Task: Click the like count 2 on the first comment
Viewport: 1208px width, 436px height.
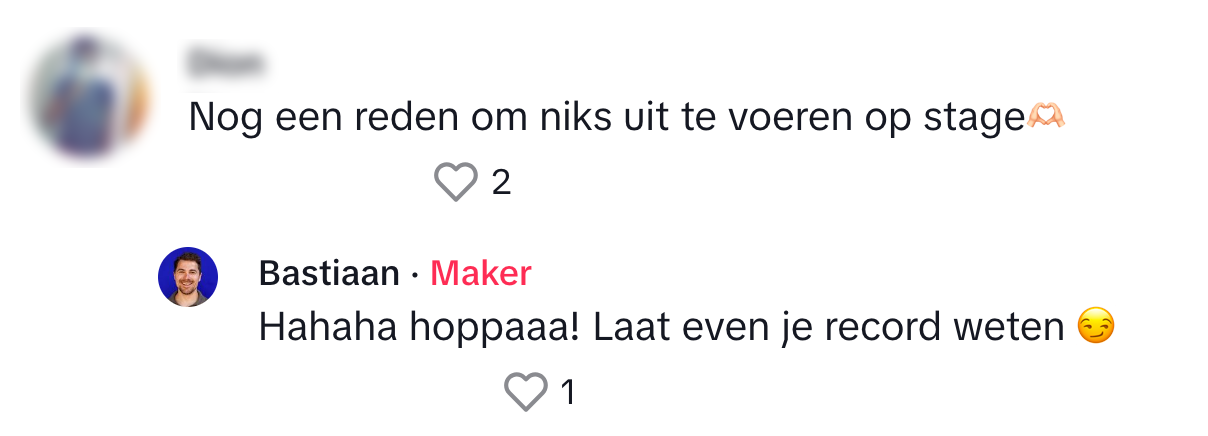Action: pyautogui.click(x=501, y=183)
